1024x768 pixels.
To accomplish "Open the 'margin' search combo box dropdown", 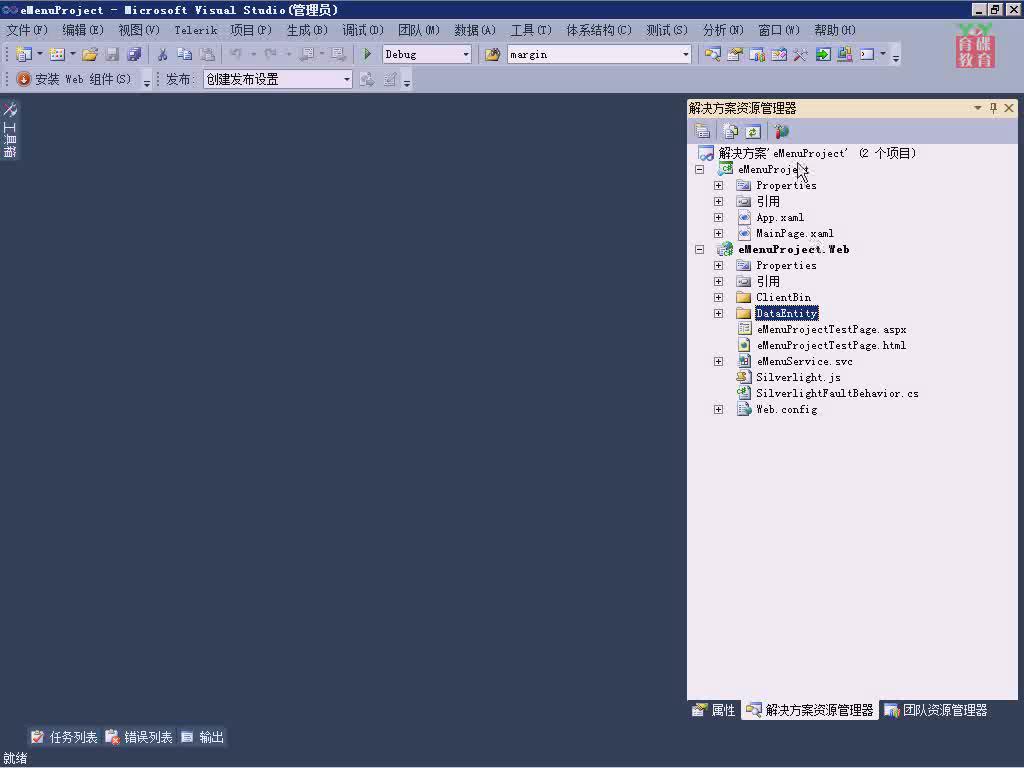I will 685,54.
